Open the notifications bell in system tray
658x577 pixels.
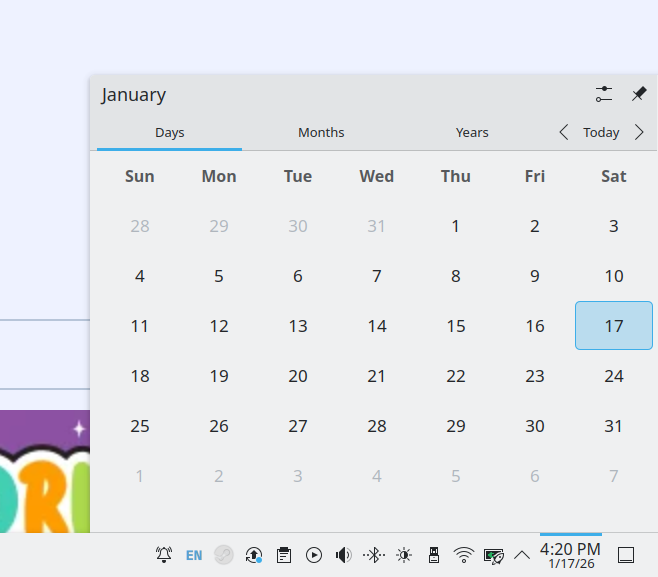pos(164,555)
